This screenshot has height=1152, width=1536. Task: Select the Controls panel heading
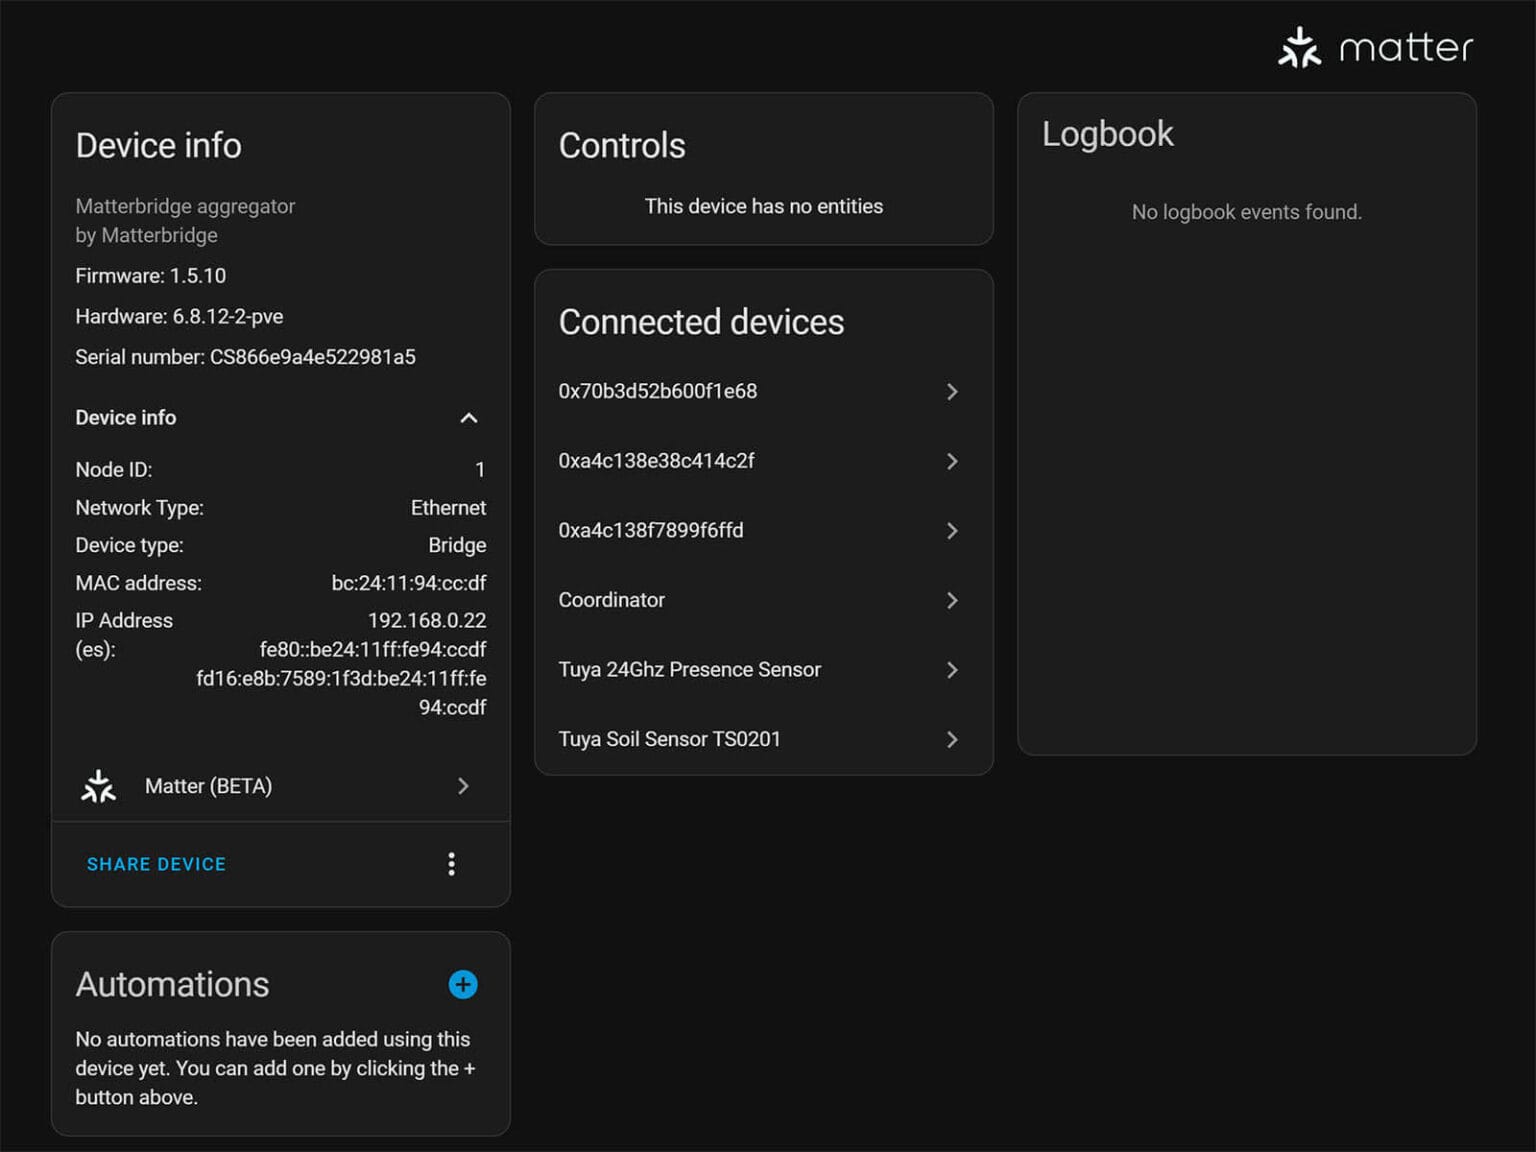(x=622, y=145)
